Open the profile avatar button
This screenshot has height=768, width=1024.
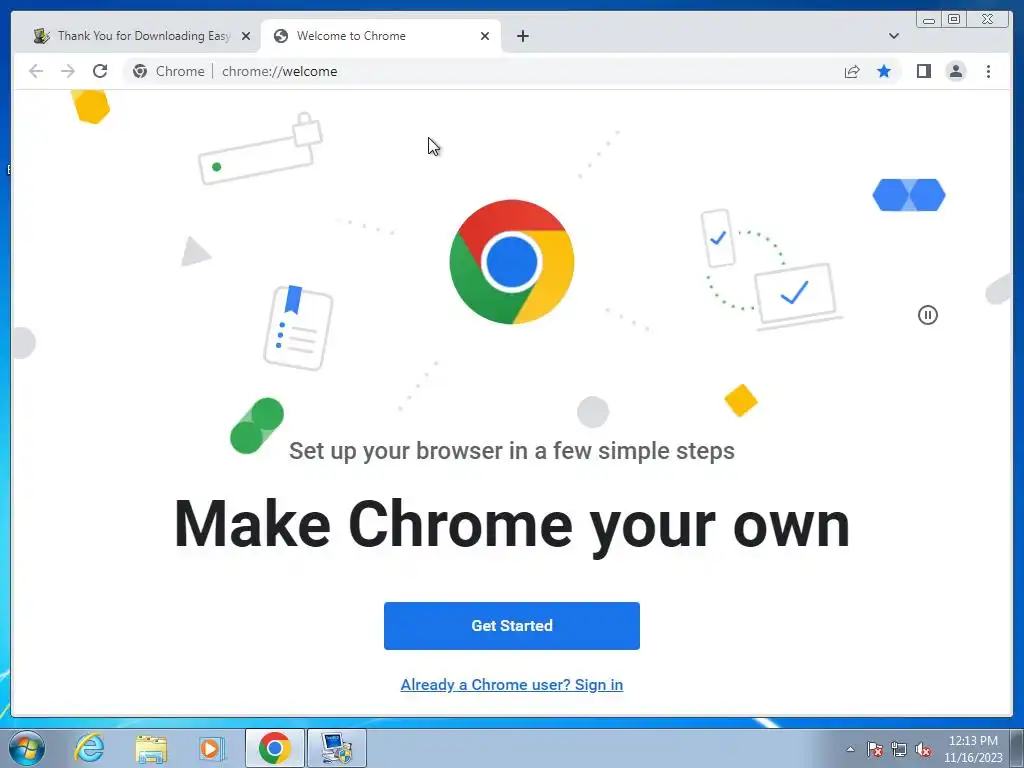pos(955,71)
